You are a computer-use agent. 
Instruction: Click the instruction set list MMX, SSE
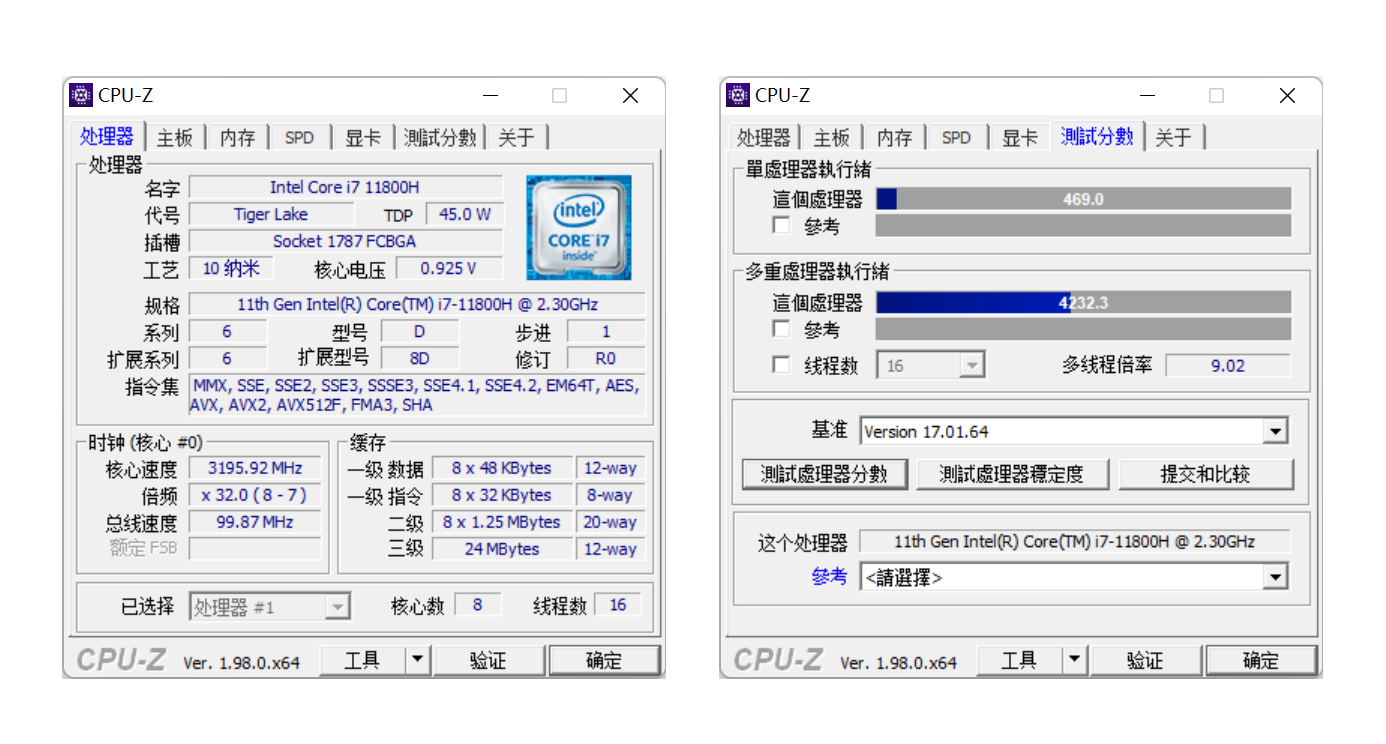(417, 395)
